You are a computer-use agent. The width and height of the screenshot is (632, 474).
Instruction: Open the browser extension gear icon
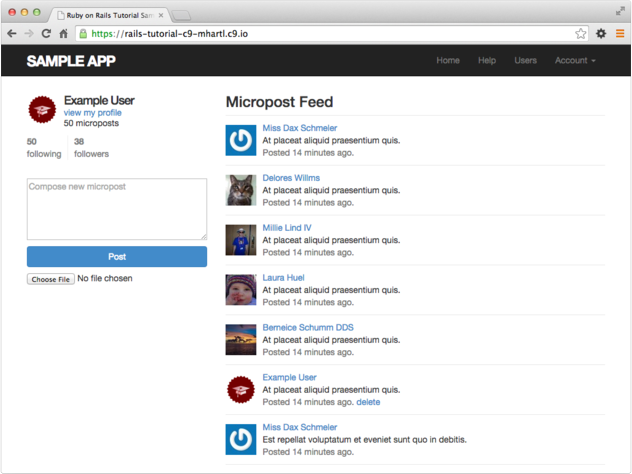pos(601,33)
